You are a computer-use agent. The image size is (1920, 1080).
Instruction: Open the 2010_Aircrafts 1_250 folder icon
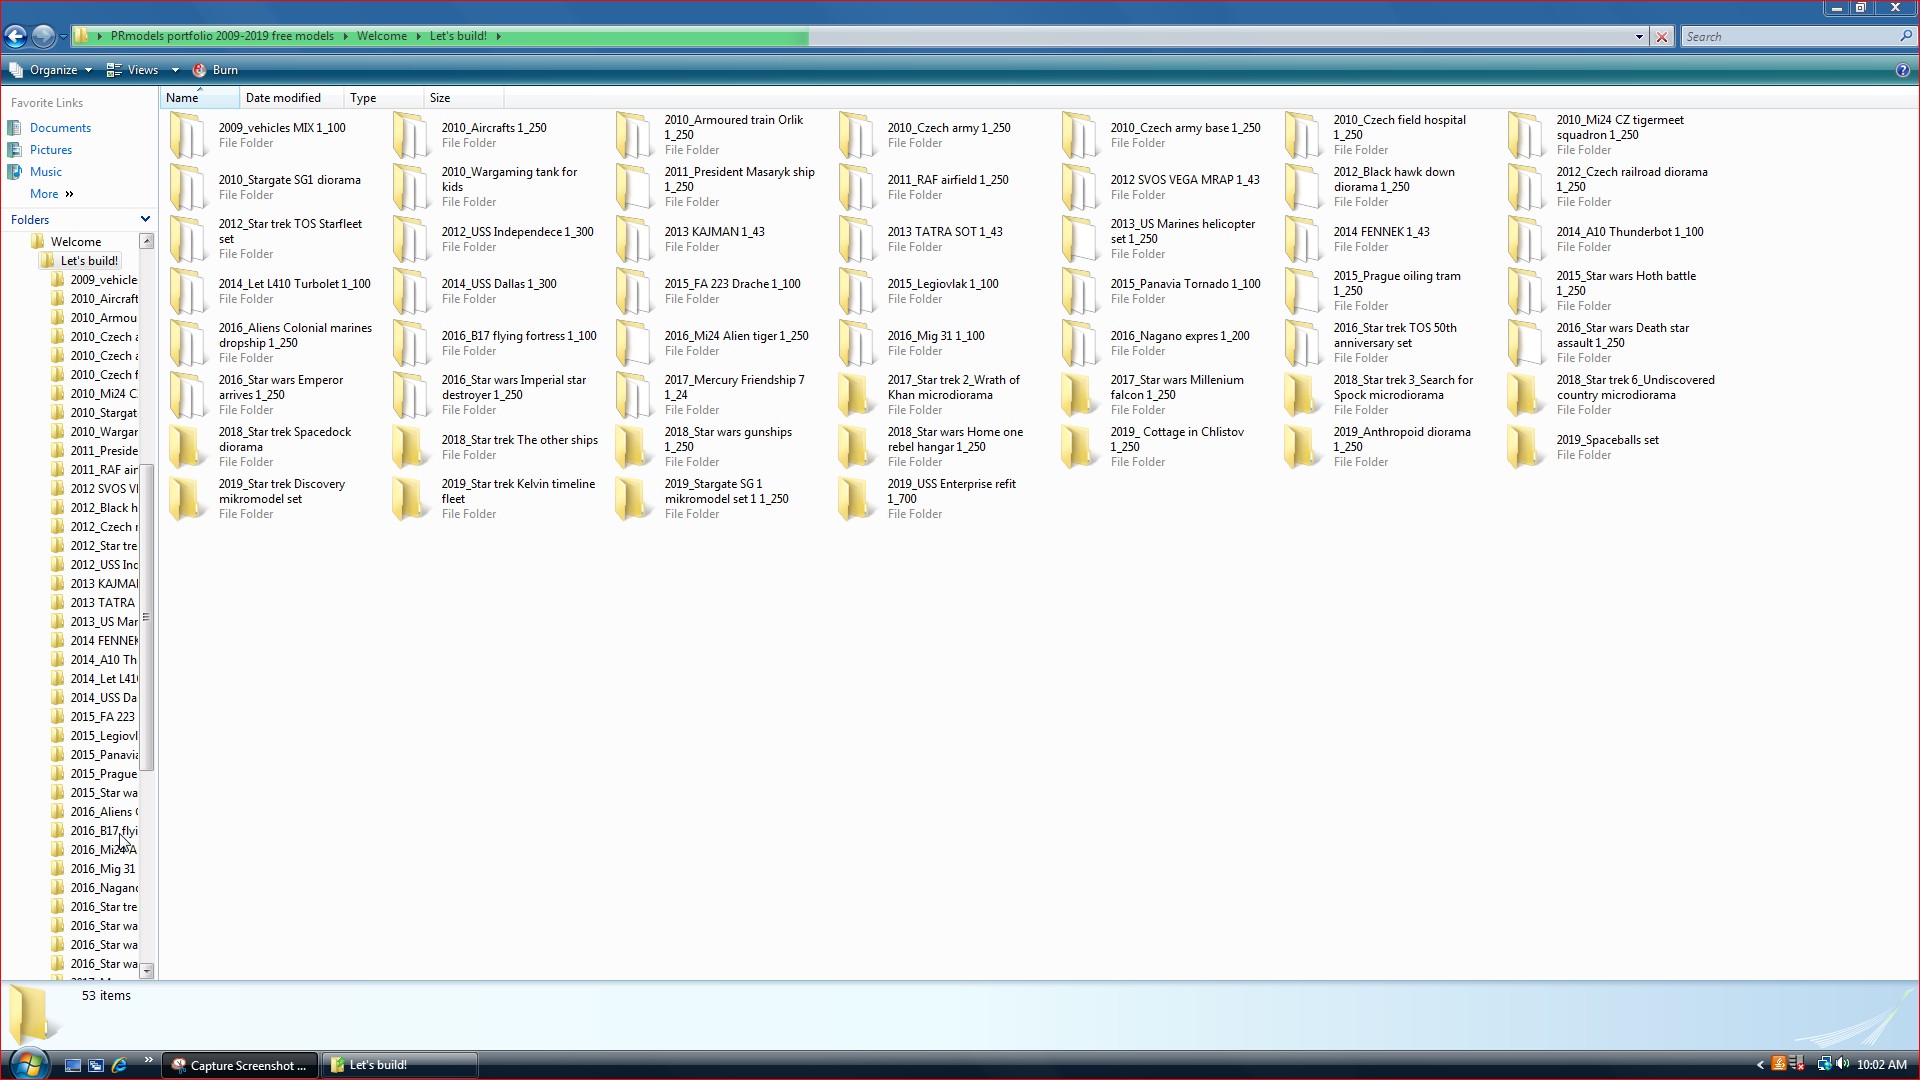pos(412,135)
